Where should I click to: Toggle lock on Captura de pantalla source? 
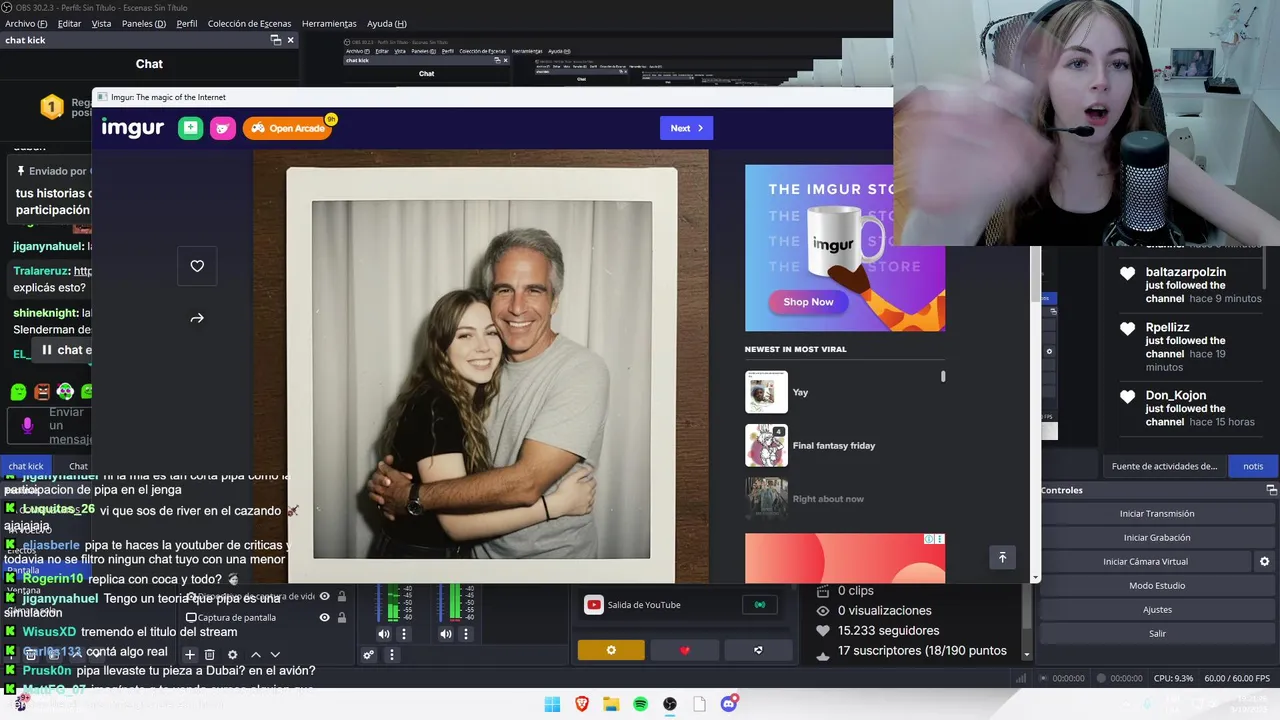tap(342, 617)
